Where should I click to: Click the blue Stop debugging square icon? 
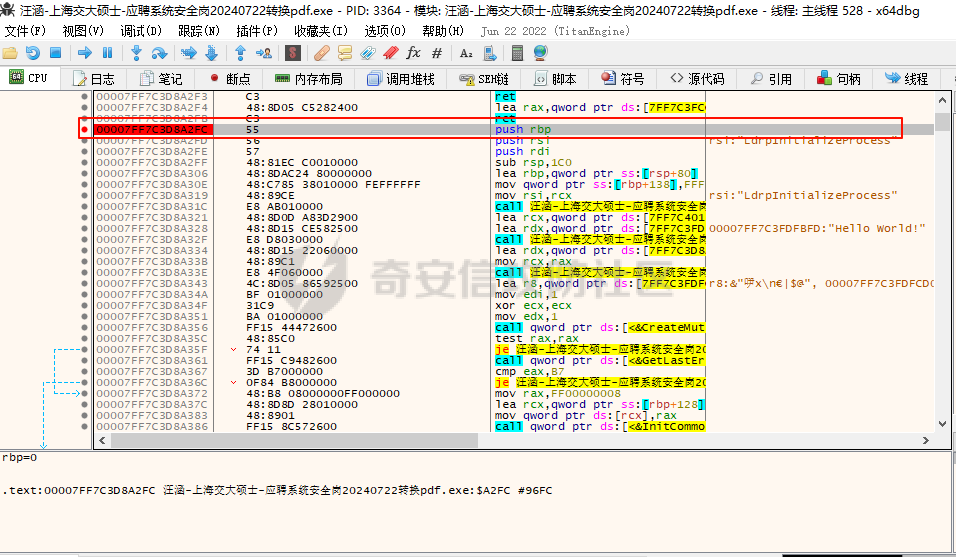[x=55, y=53]
